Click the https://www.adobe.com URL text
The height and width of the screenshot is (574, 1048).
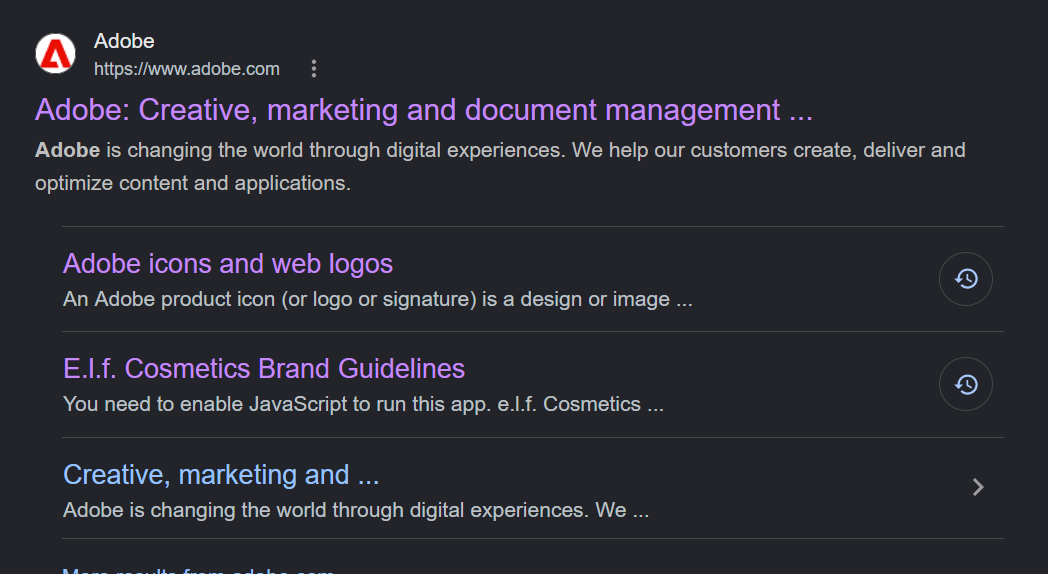point(187,69)
